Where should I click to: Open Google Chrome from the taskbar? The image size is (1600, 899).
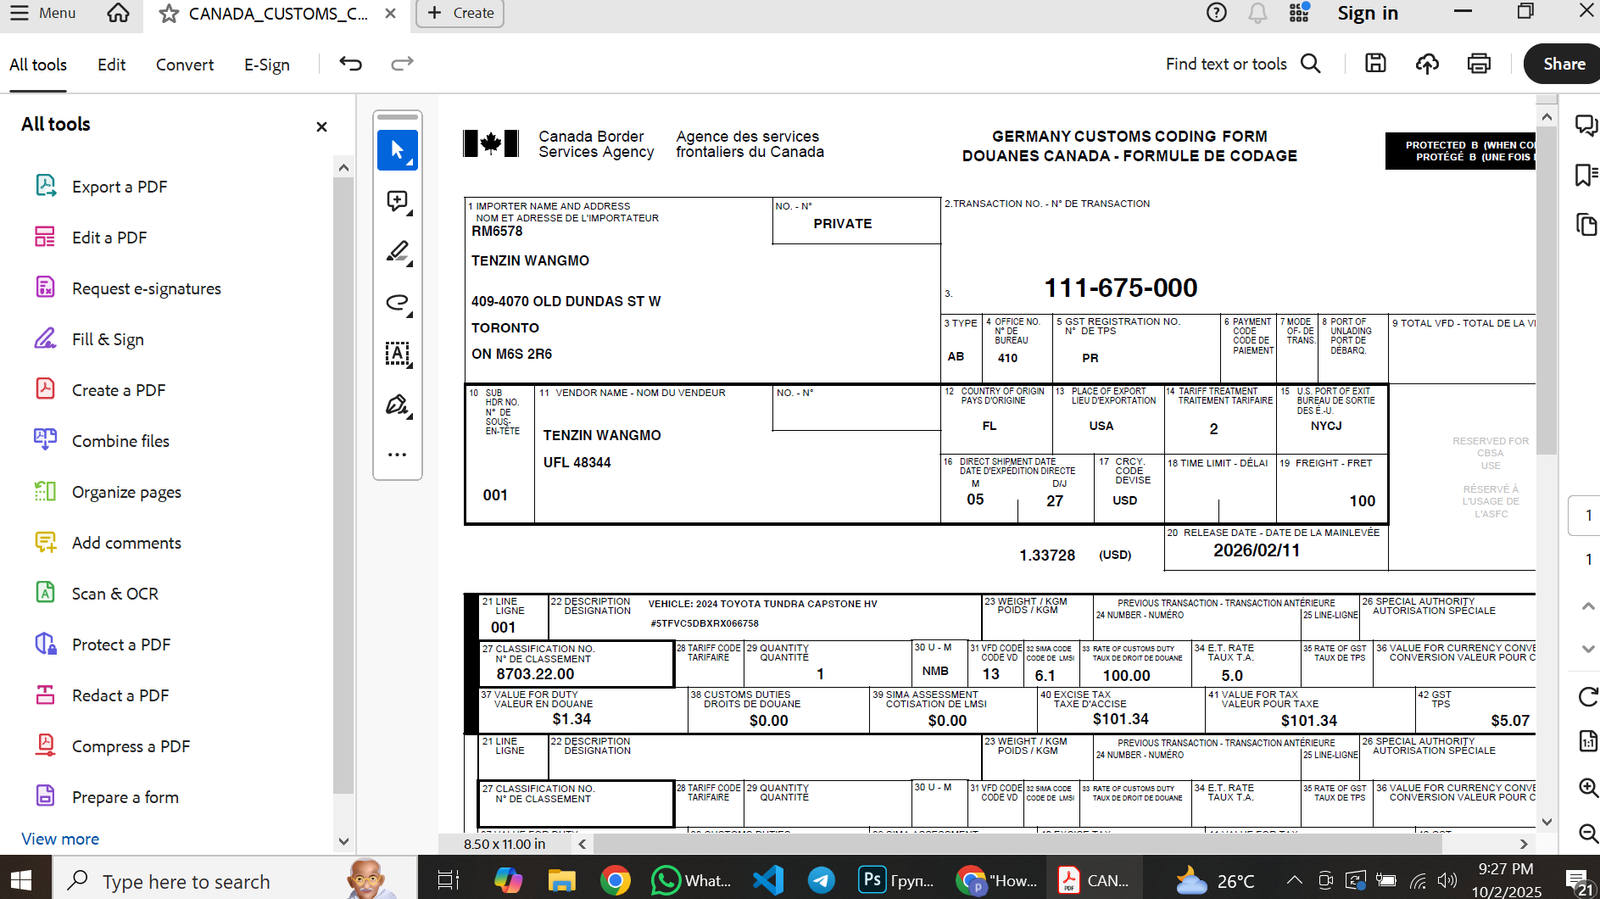click(x=615, y=881)
